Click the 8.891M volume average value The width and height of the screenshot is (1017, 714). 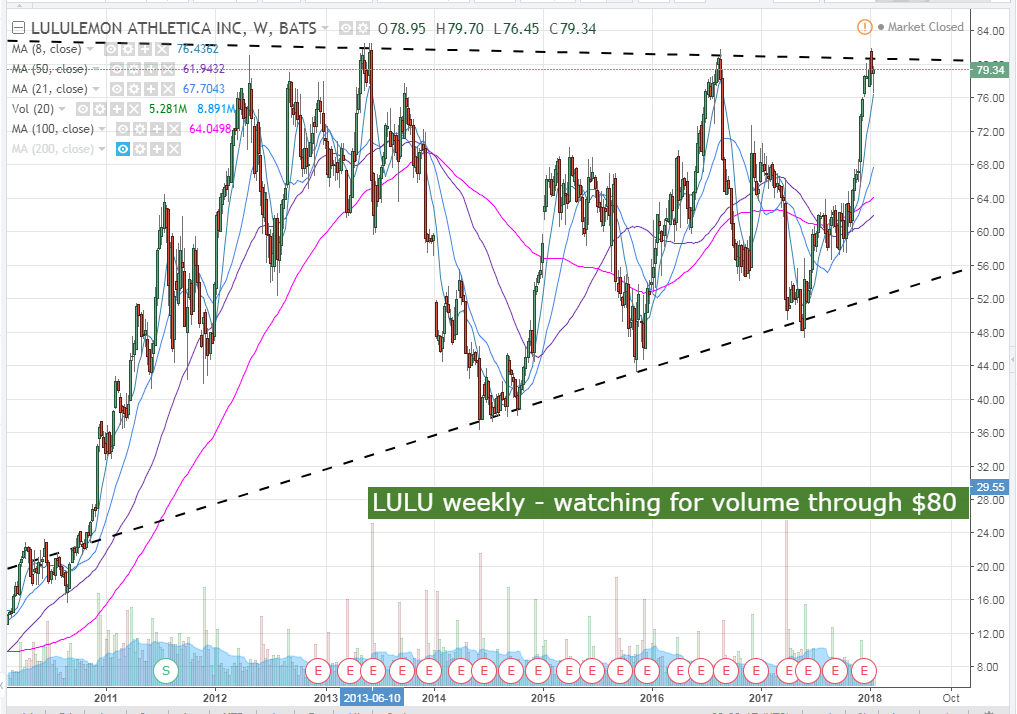[217, 109]
